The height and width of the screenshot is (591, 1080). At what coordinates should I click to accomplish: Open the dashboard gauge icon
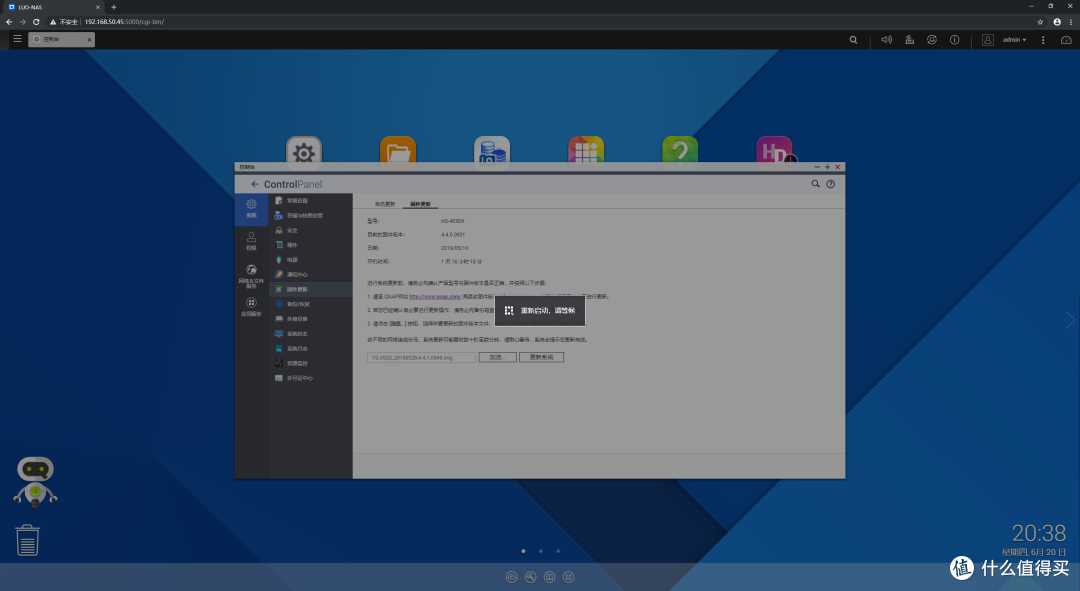click(1066, 40)
